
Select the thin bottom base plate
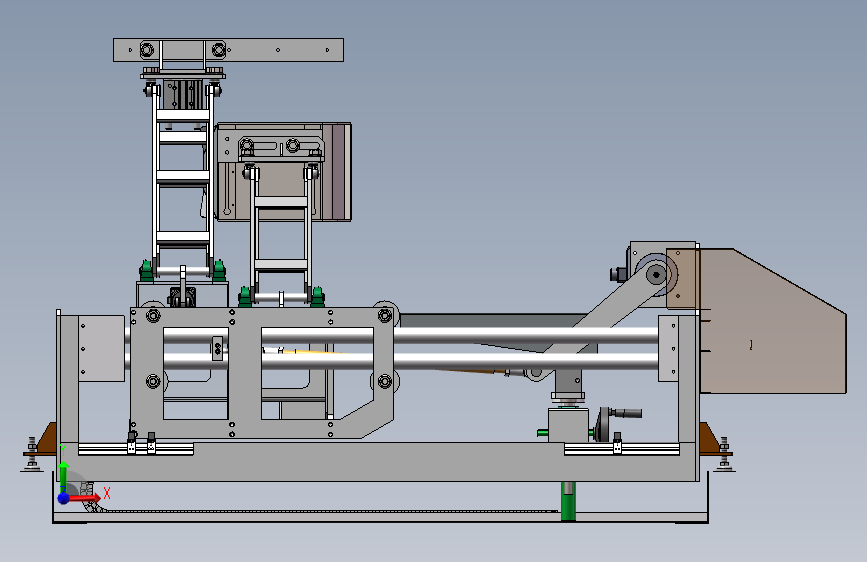(380, 517)
